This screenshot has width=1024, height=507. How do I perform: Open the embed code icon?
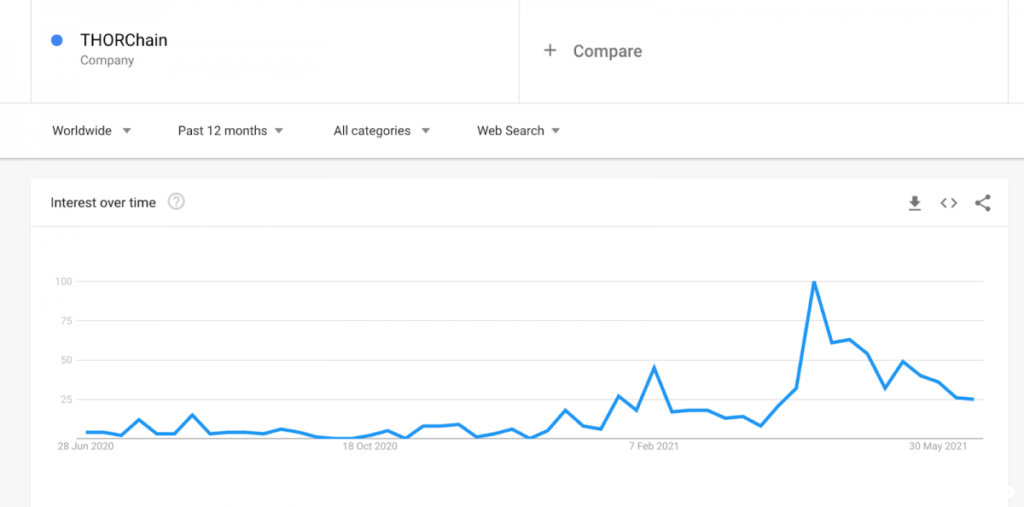(948, 203)
